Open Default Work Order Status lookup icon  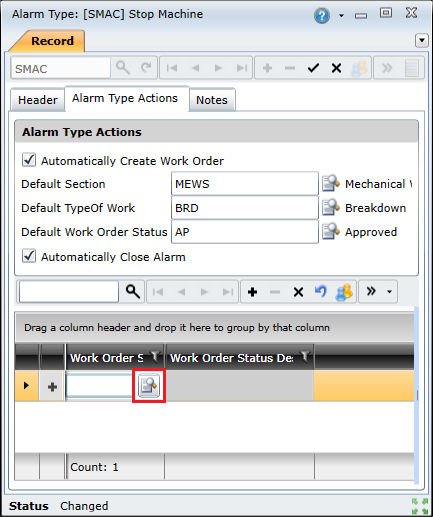coord(331,231)
